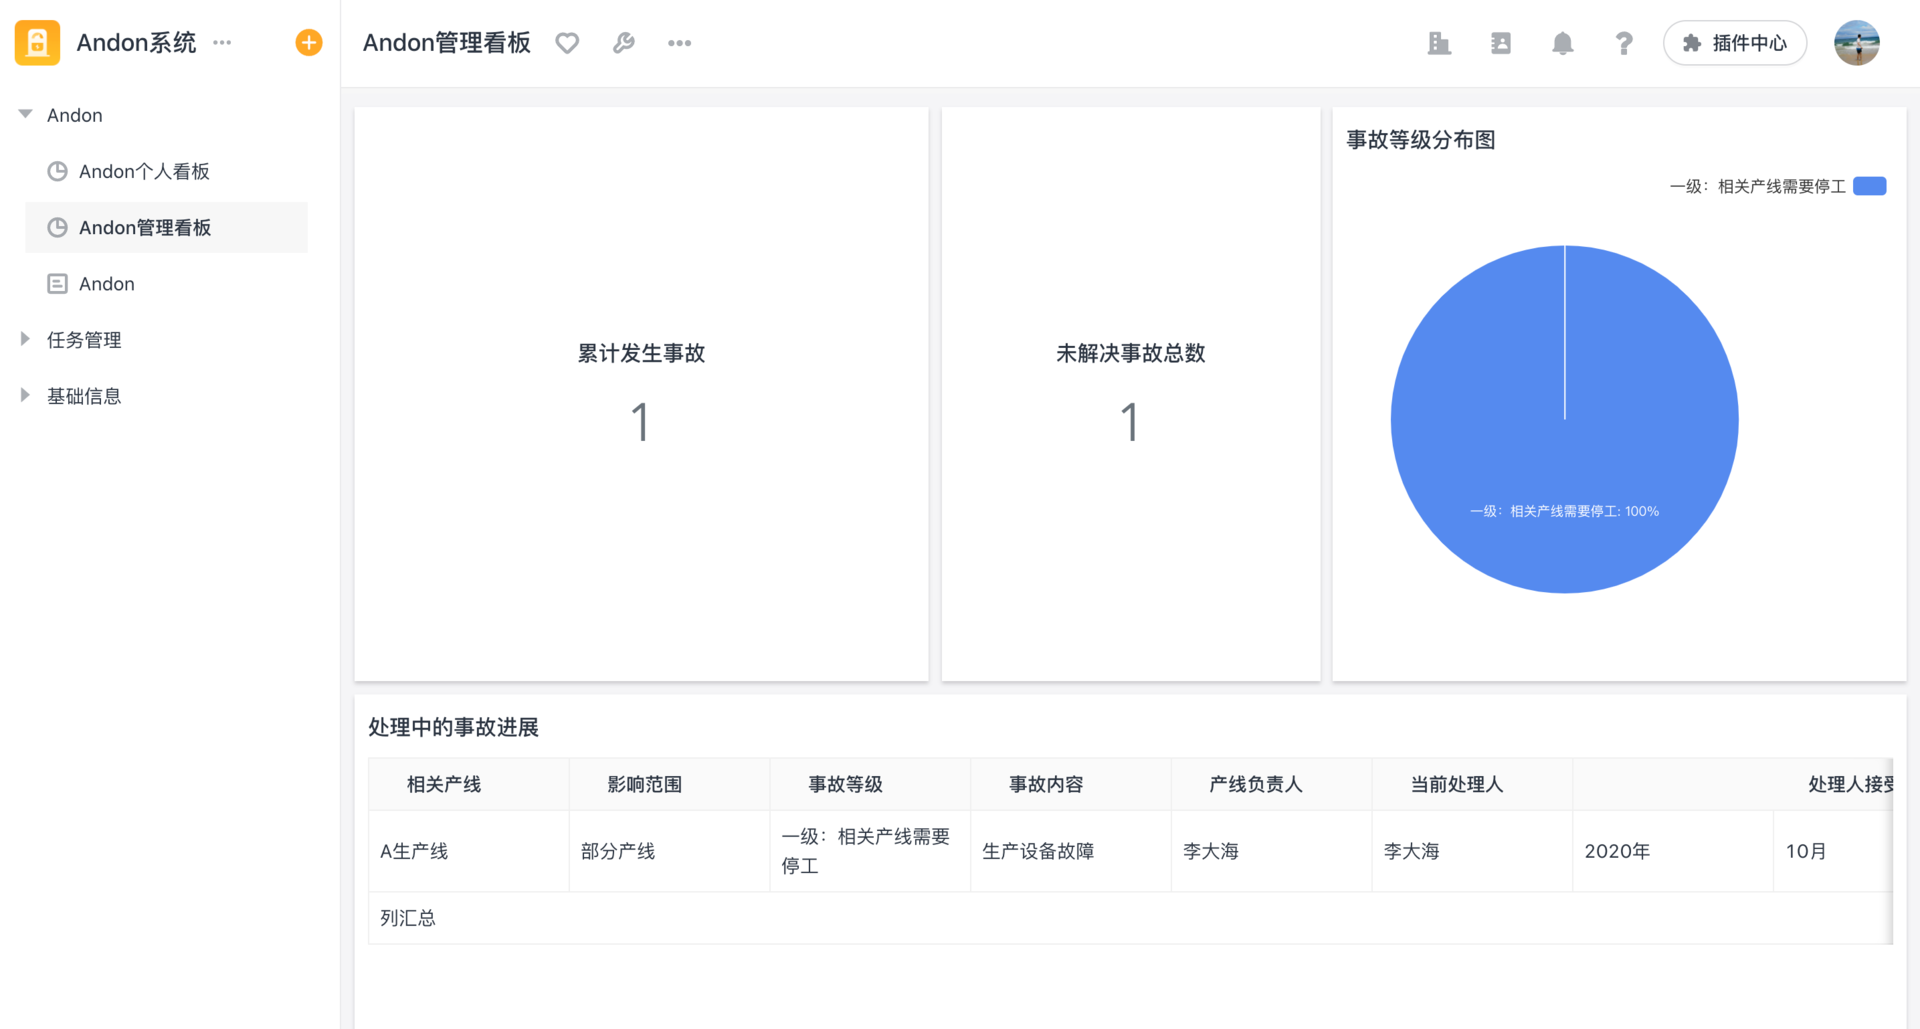Click the A生产线 cell
Image resolution: width=1920 pixels, height=1029 pixels.
point(469,851)
